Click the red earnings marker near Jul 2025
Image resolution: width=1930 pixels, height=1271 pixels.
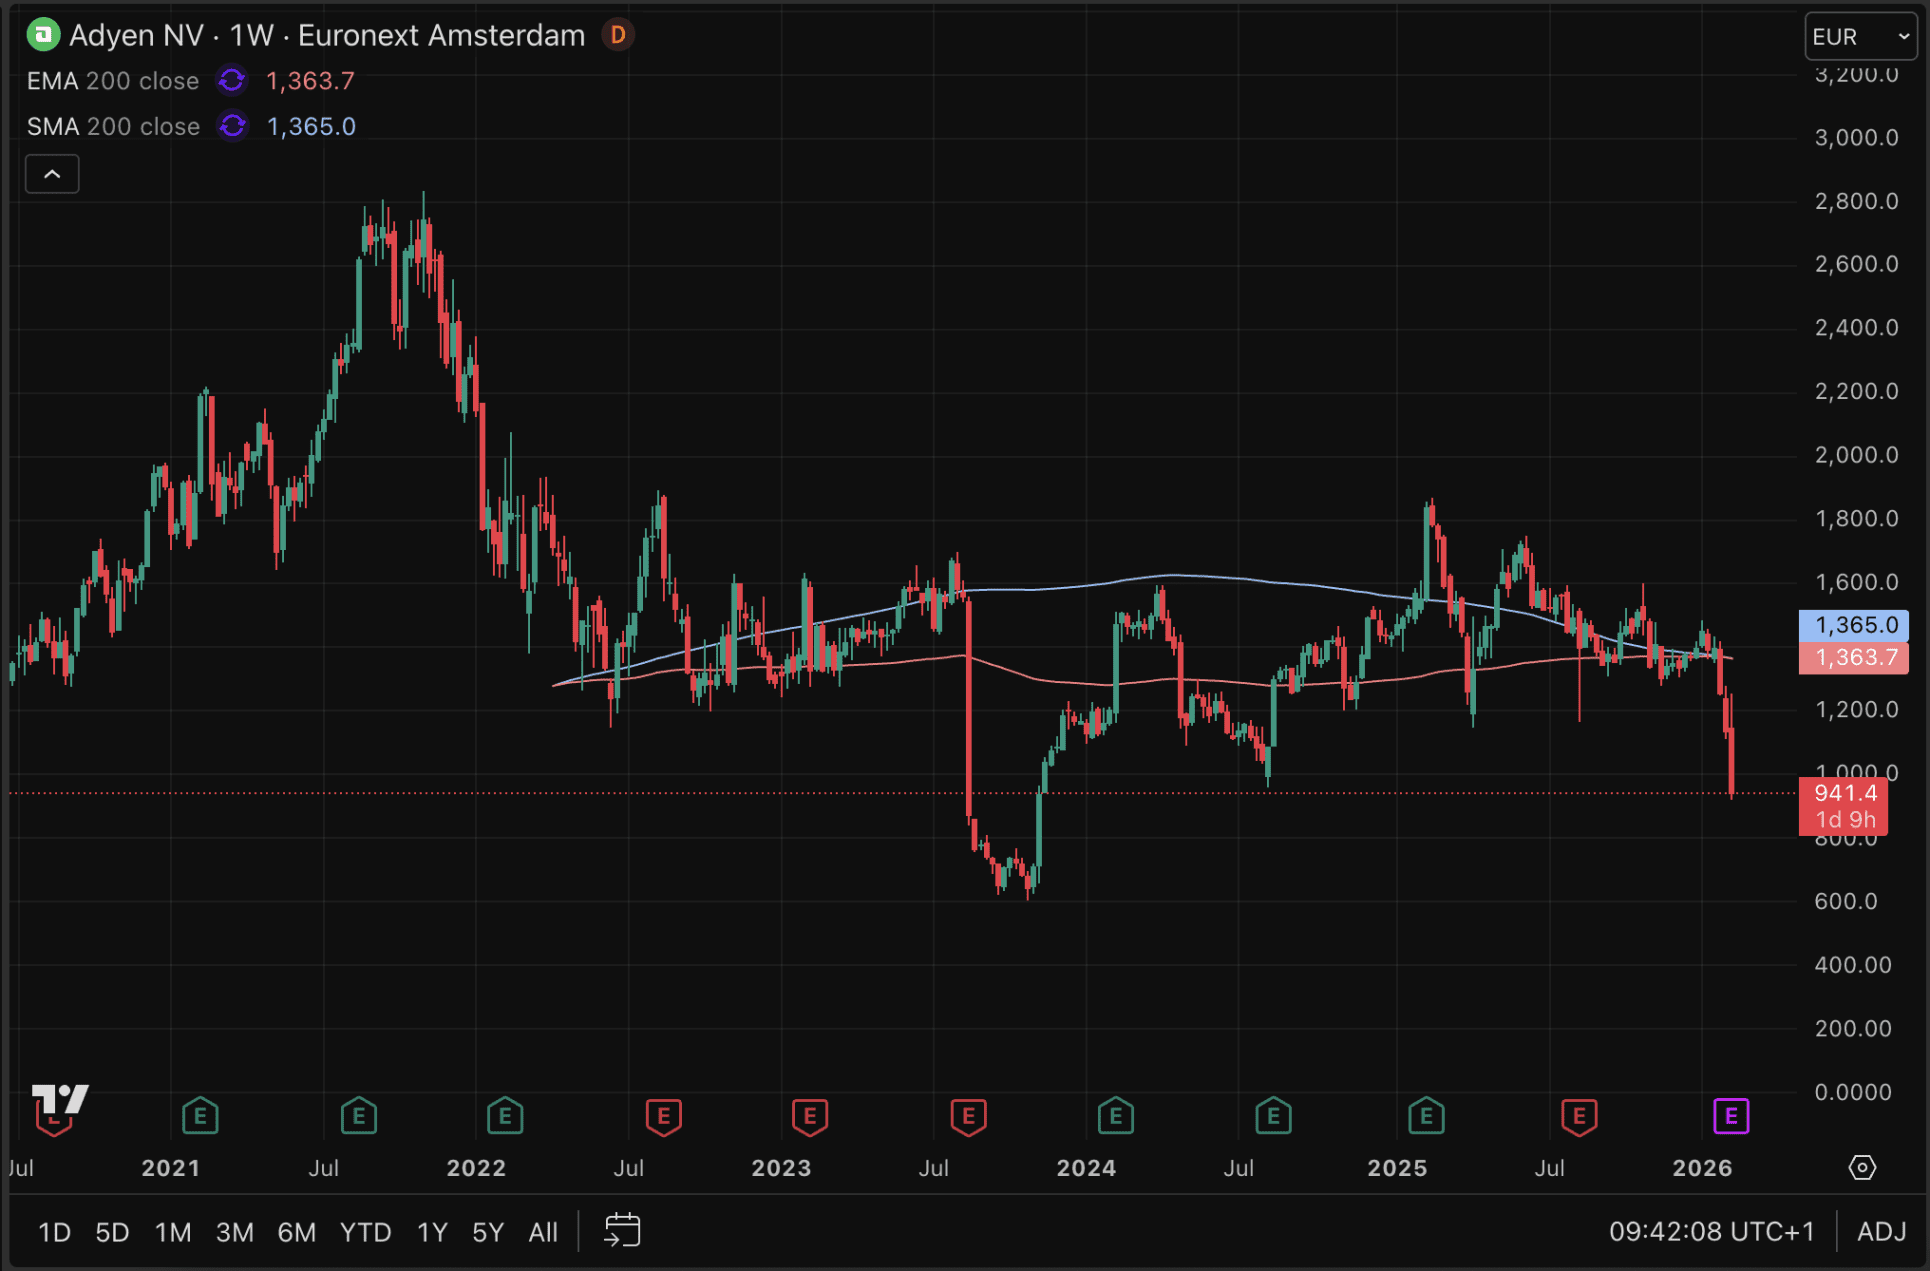tap(1579, 1116)
